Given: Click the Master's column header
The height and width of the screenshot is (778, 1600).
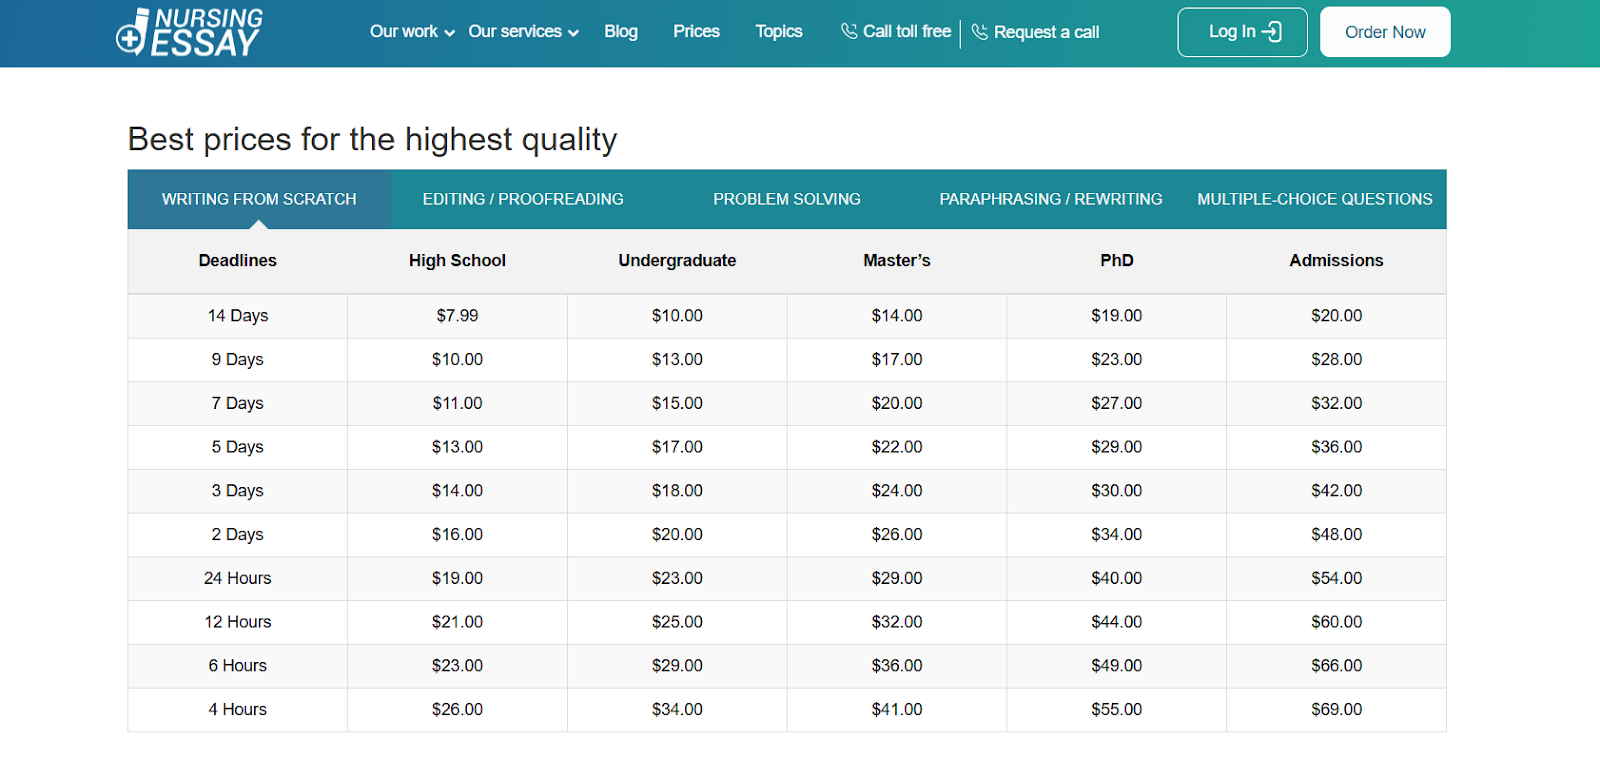Looking at the screenshot, I should click(897, 260).
